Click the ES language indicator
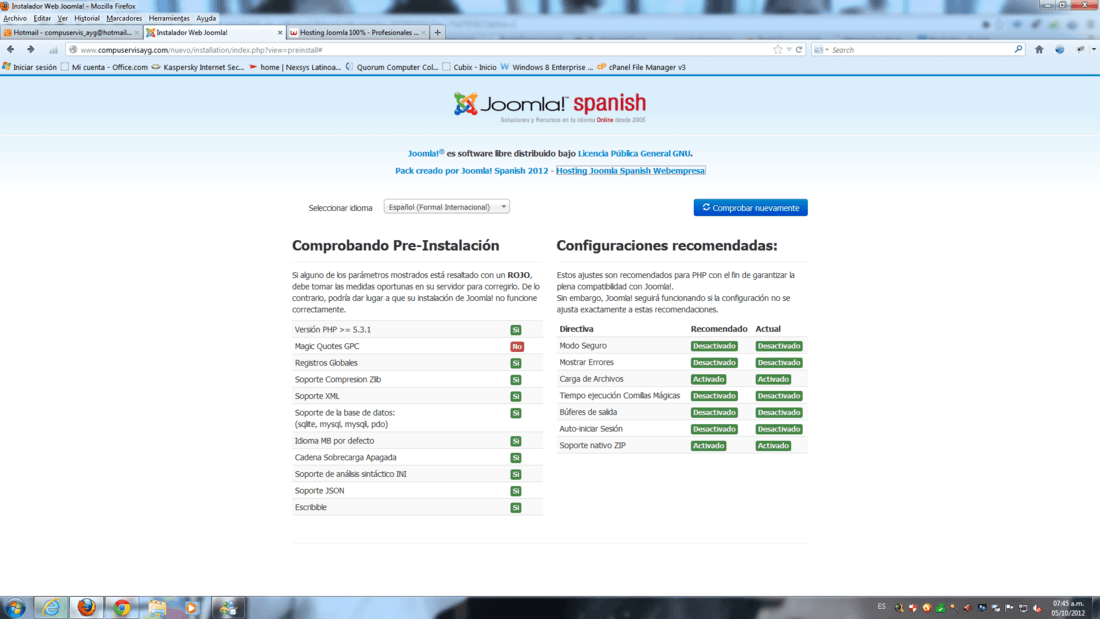Viewport: 1100px width, 619px height. [x=882, y=607]
